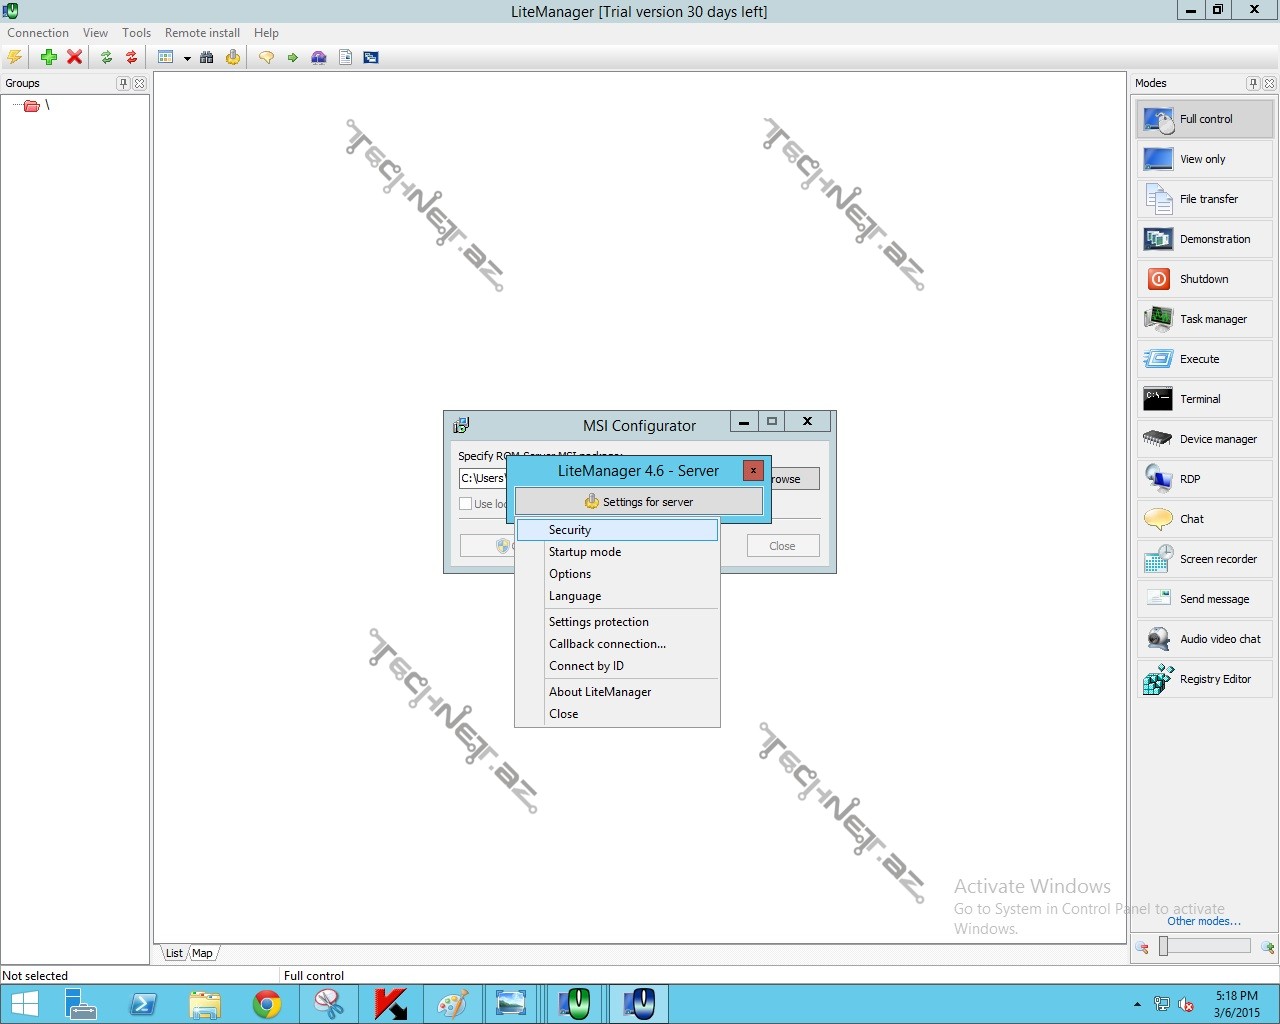1280x1024 pixels.
Task: Toggle the 'Use log' checkbox in MSI Configurator
Action: tap(466, 504)
